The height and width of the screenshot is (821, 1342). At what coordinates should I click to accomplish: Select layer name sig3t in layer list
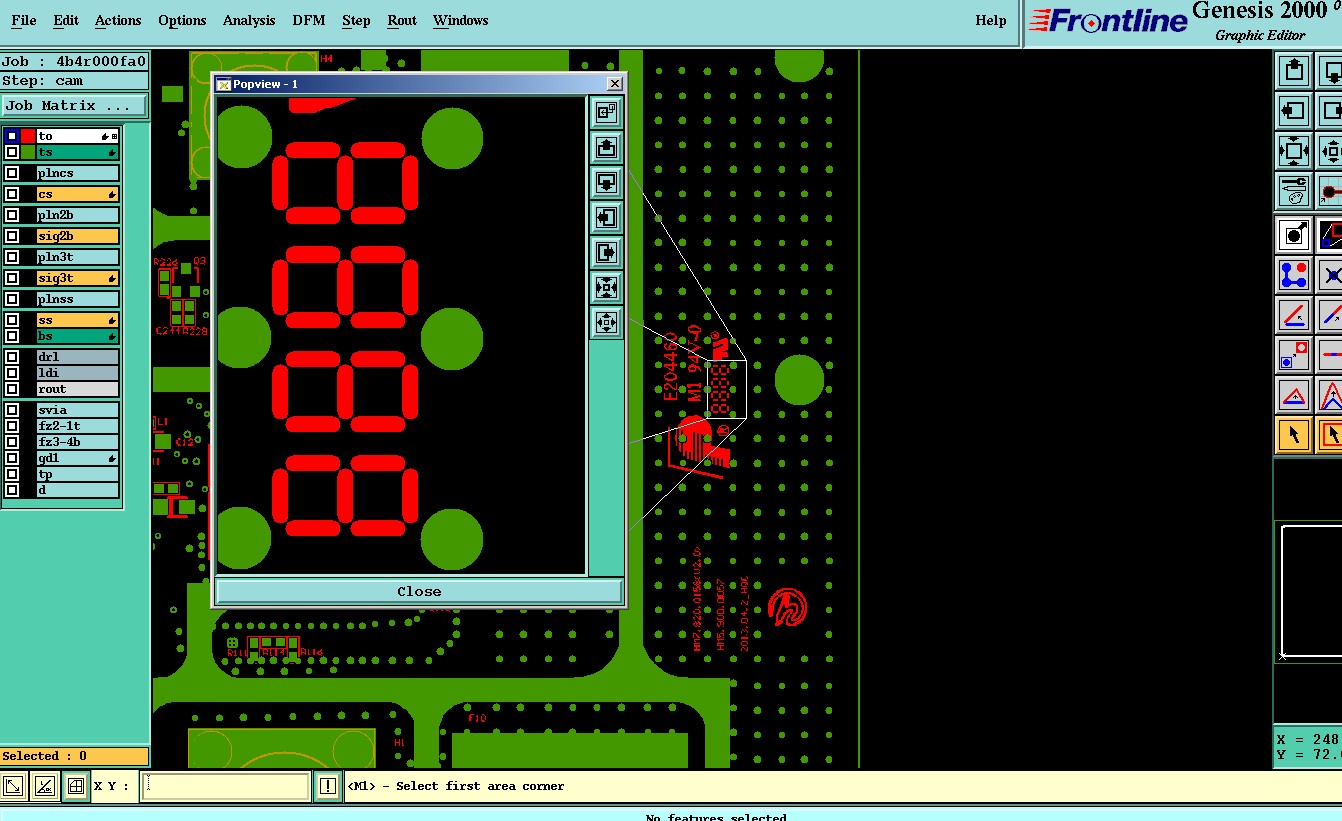78,278
